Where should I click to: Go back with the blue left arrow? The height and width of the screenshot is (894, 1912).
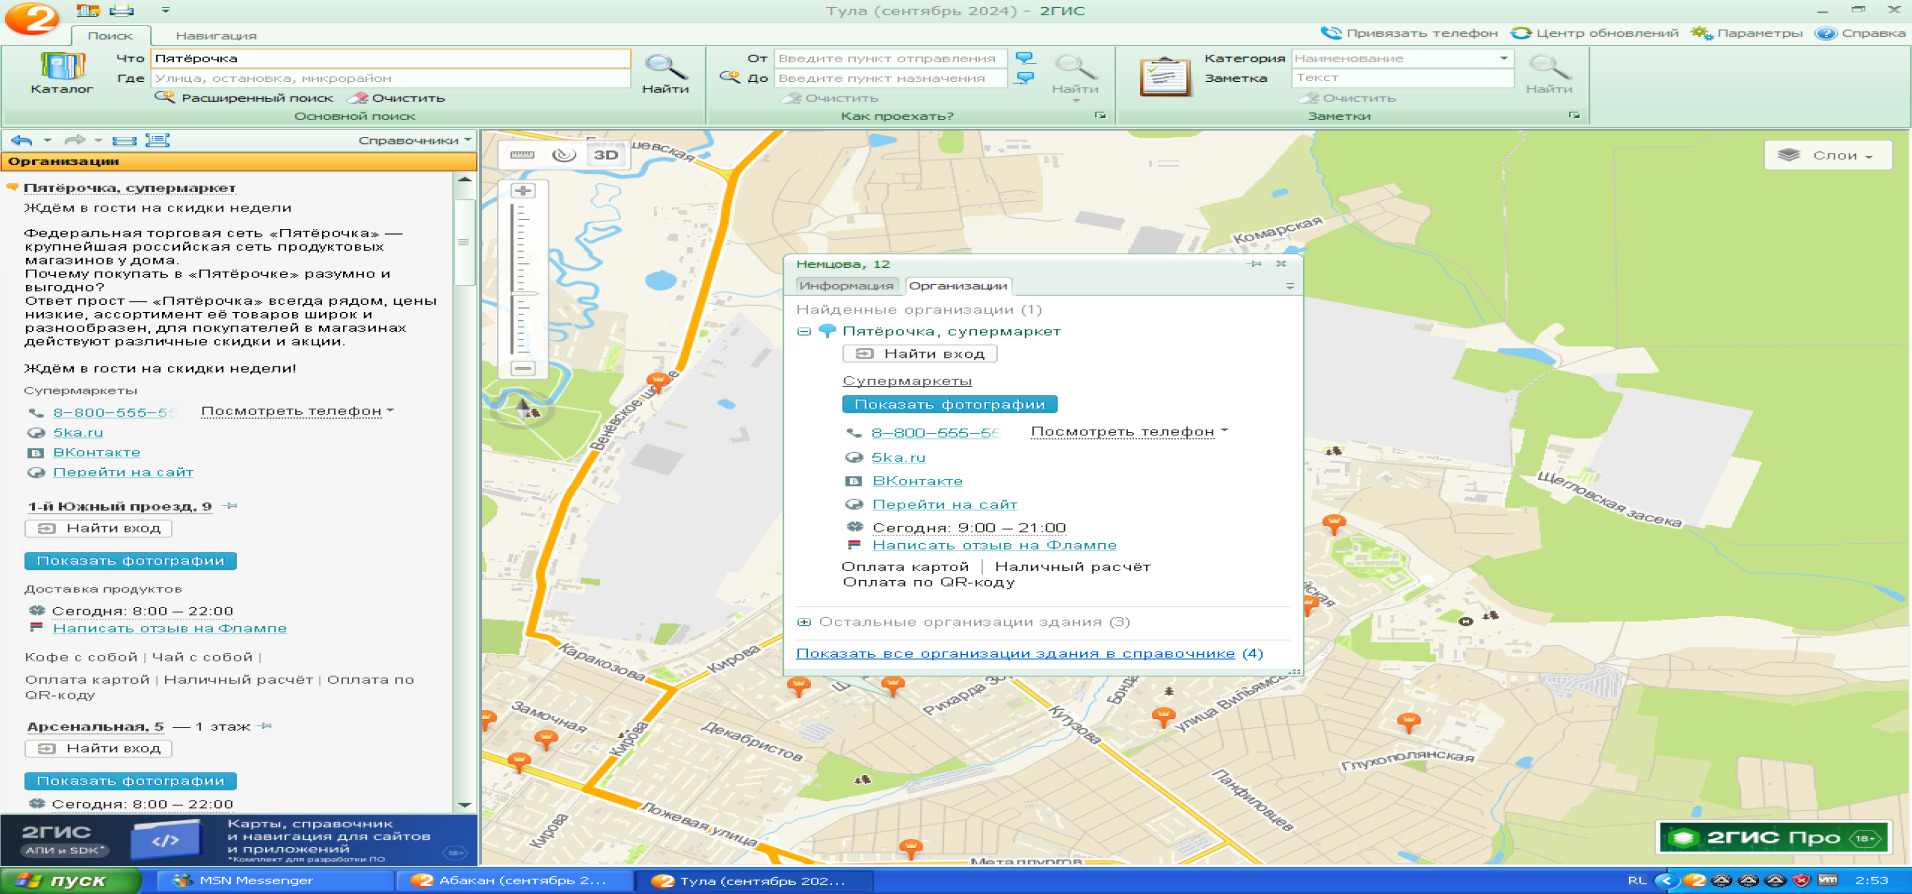(x=22, y=140)
